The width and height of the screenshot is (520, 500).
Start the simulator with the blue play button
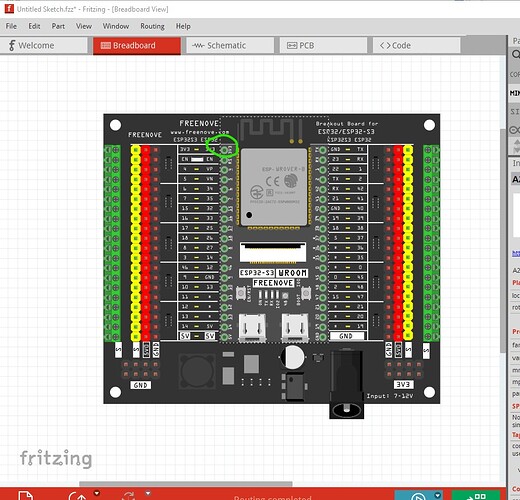click(x=418, y=497)
